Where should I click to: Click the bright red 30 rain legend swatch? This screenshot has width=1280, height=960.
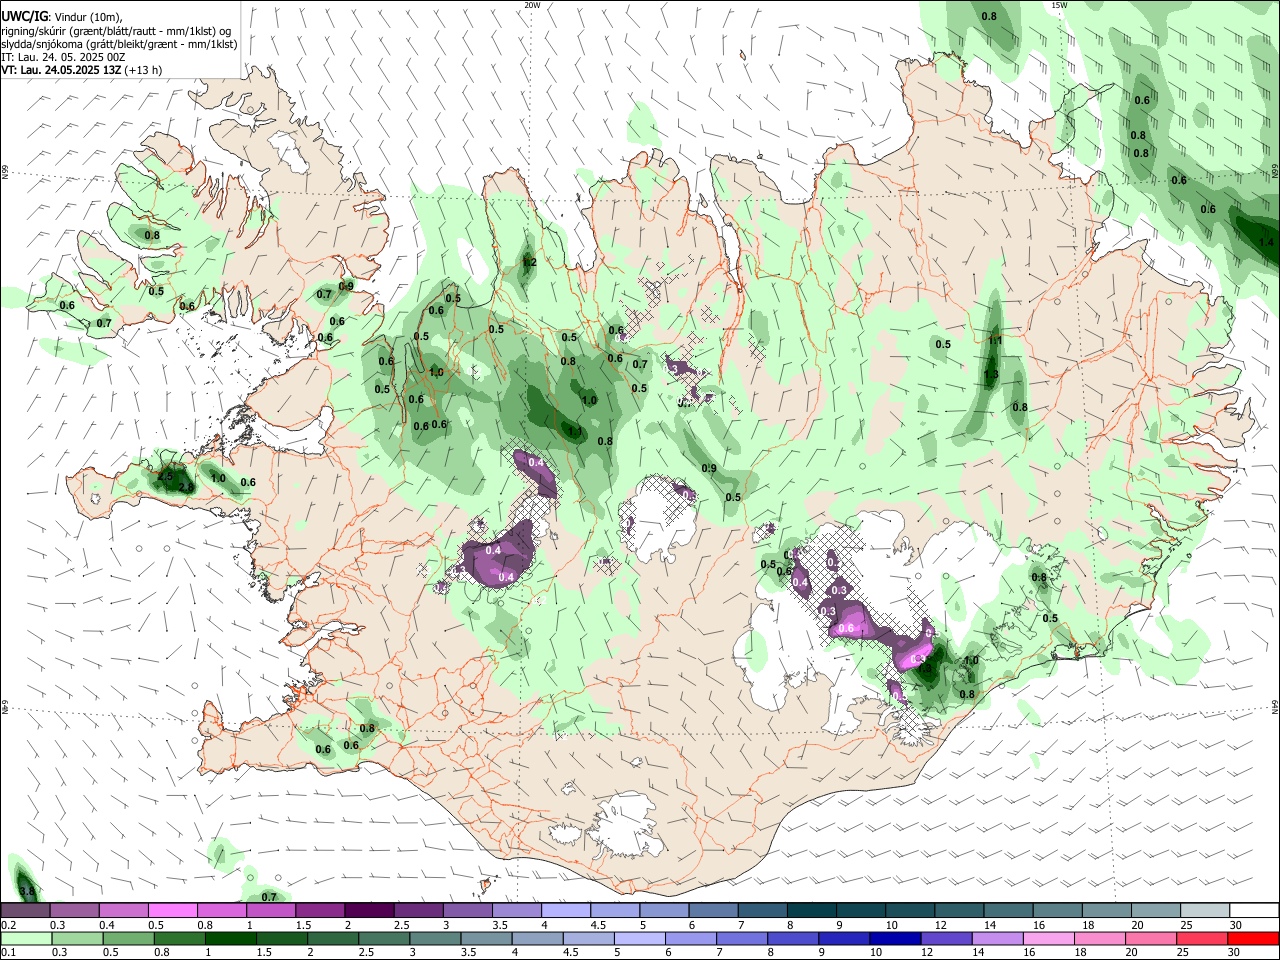pos(1253,938)
